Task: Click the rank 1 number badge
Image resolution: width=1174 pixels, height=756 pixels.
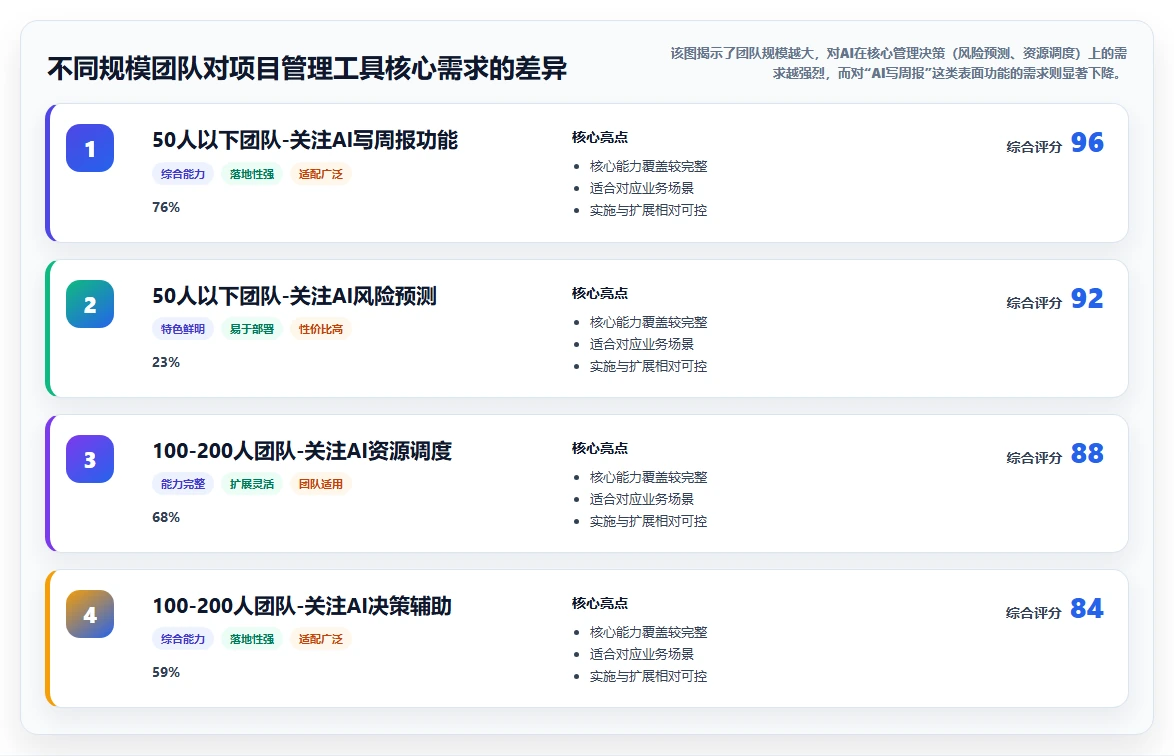Action: [90, 148]
